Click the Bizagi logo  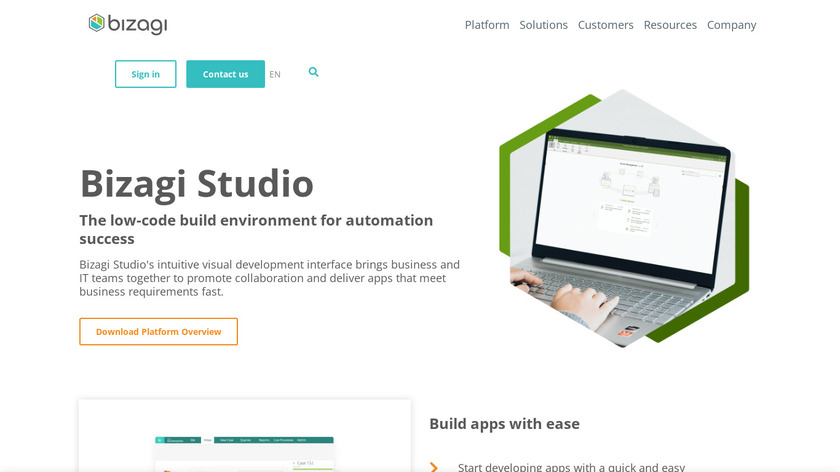pos(128,24)
